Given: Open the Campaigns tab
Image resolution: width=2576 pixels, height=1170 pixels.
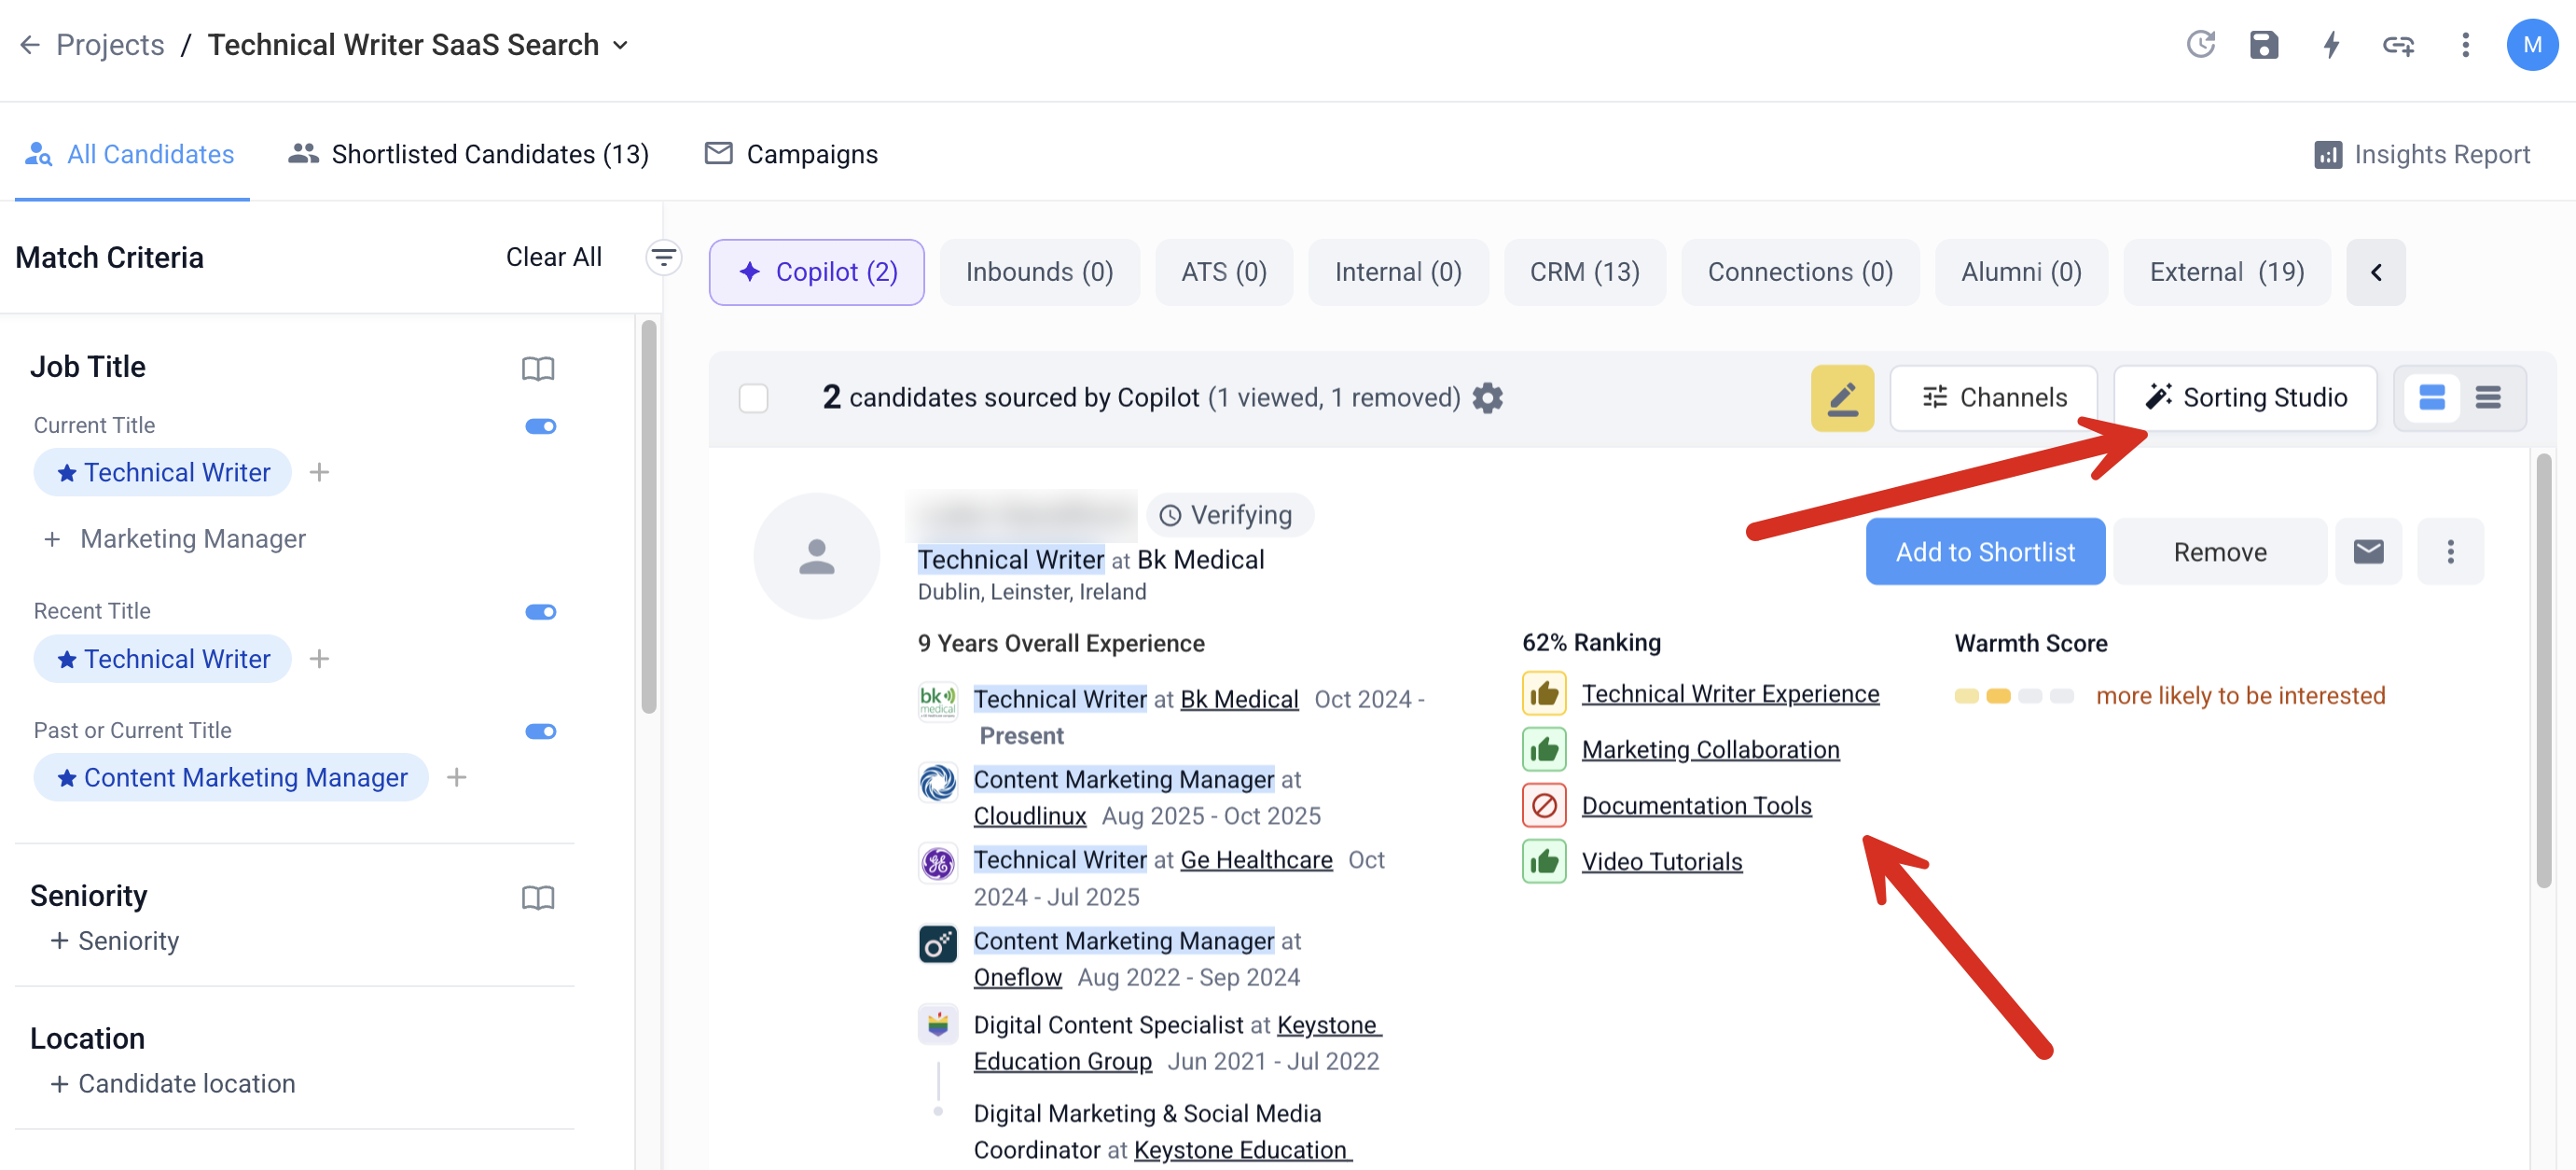Looking at the screenshot, I should click(792, 154).
